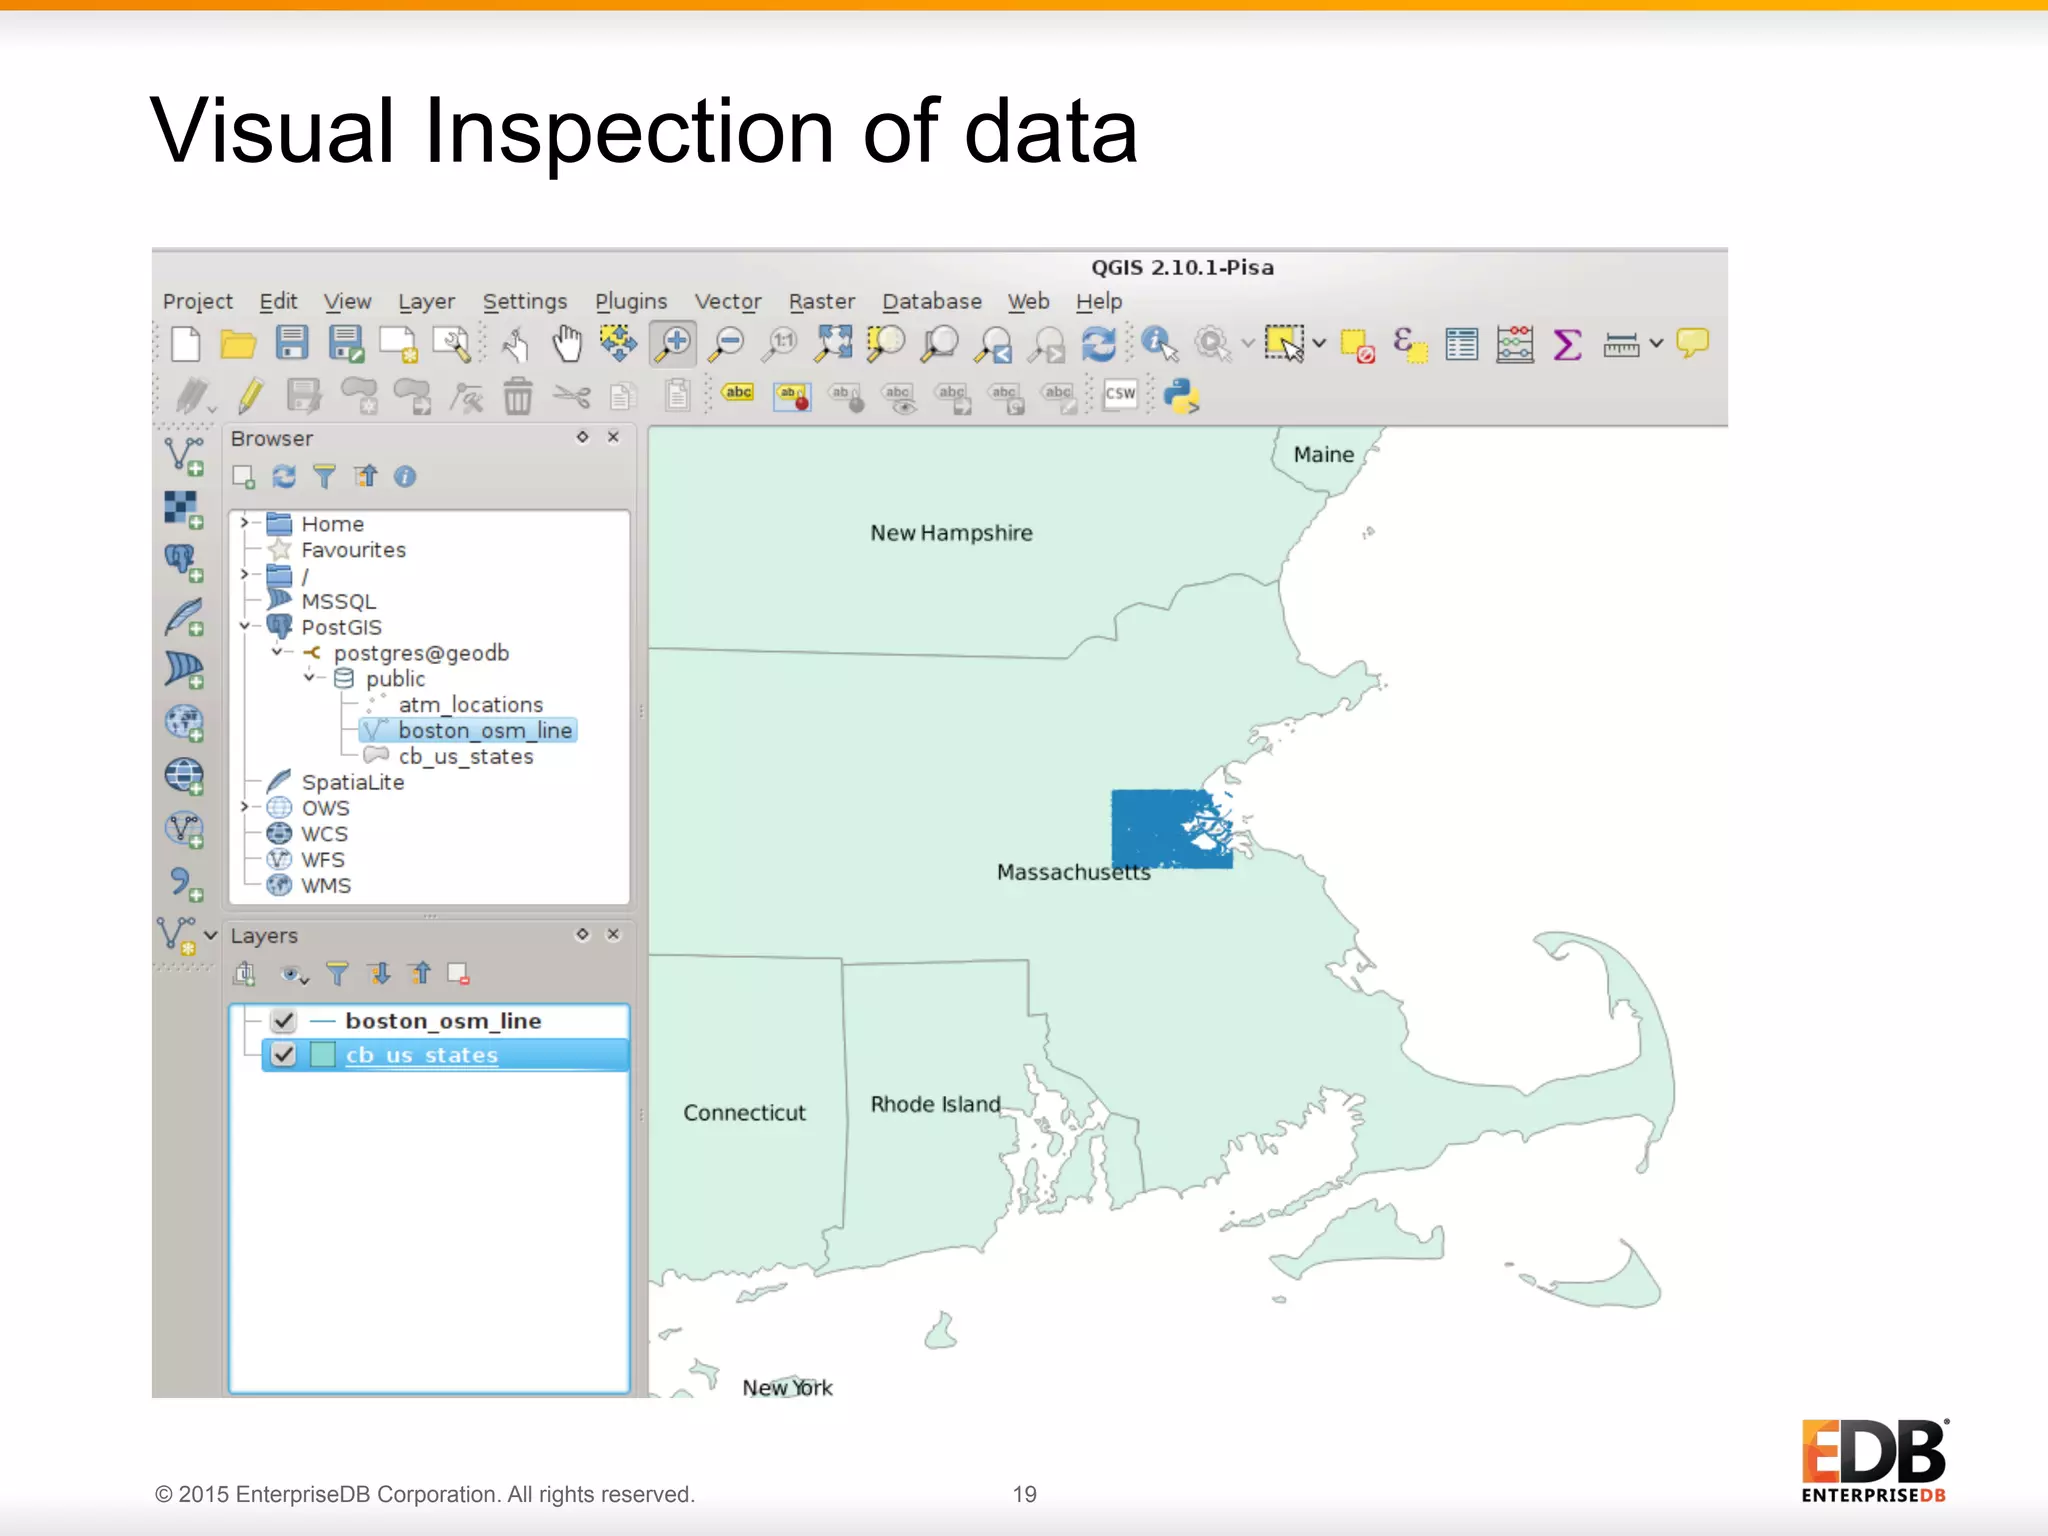This screenshot has height=1536, width=2048.
Task: Click the Massachusetts label on map
Action: (1073, 872)
